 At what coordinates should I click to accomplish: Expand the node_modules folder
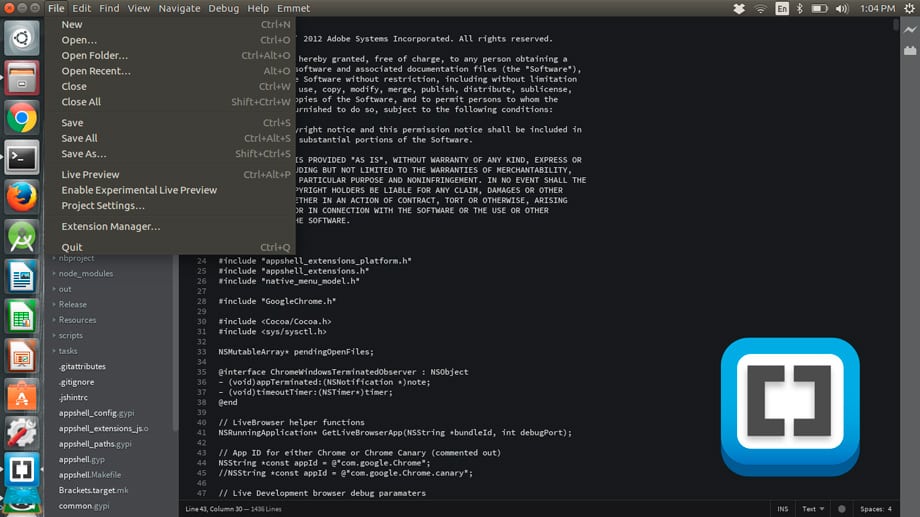[x=86, y=273]
